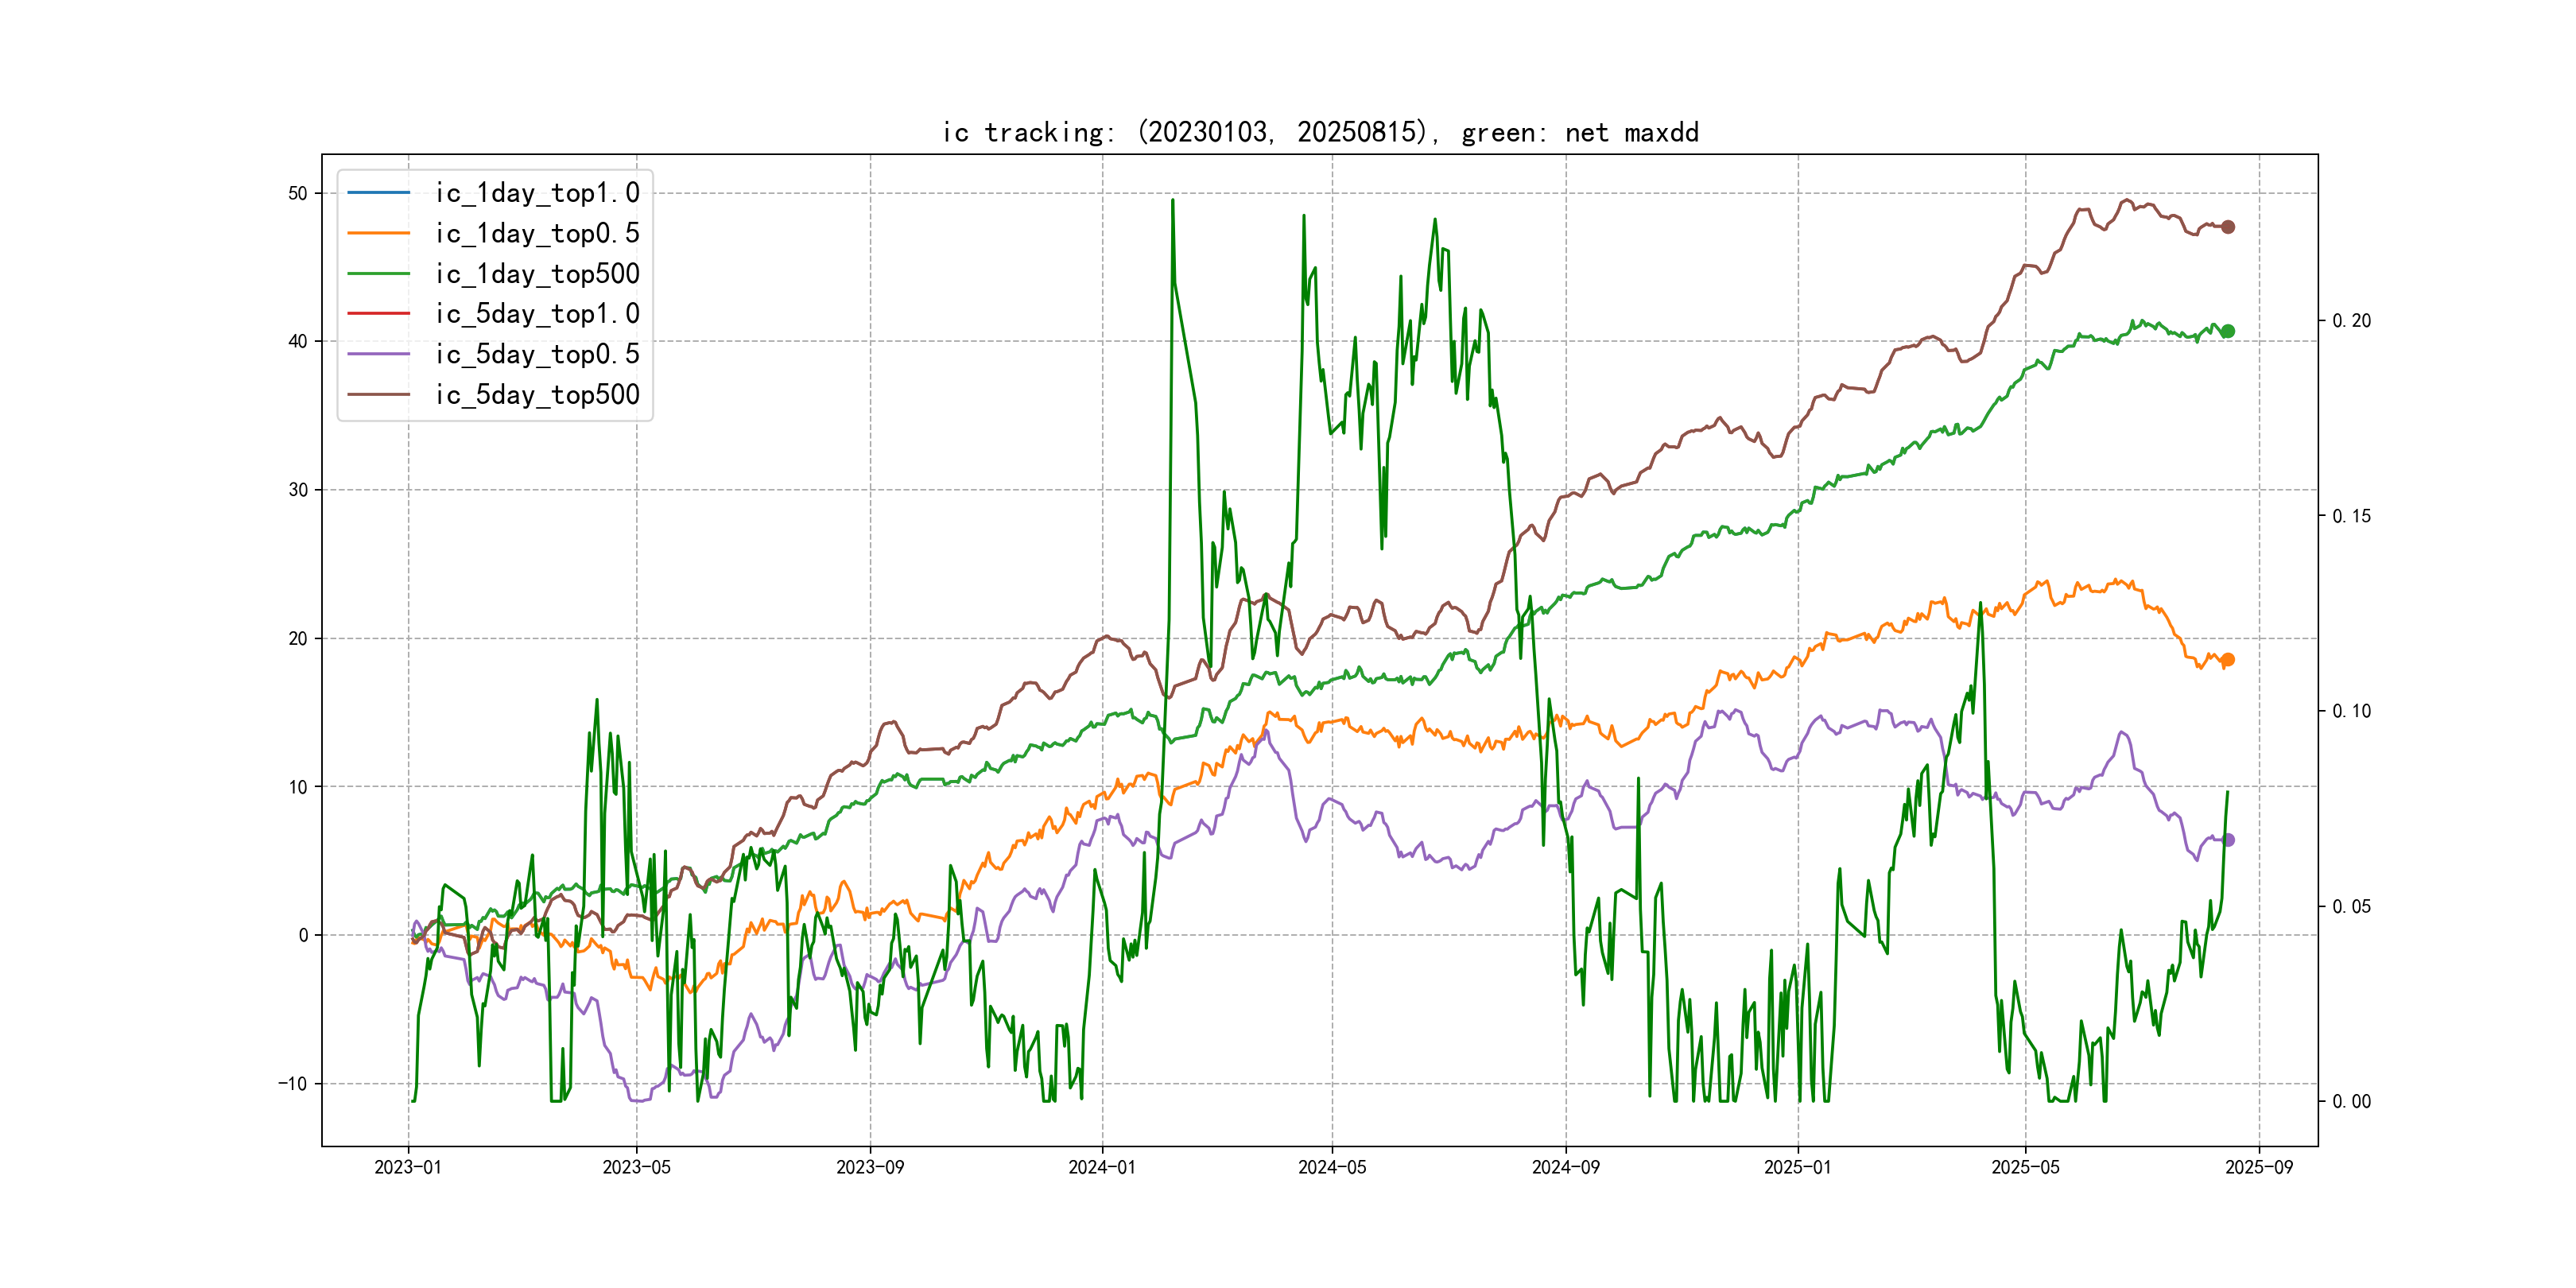Click the orange ic_1day_top0.5 legend line
2576x1288 pixels.
tap(379, 233)
